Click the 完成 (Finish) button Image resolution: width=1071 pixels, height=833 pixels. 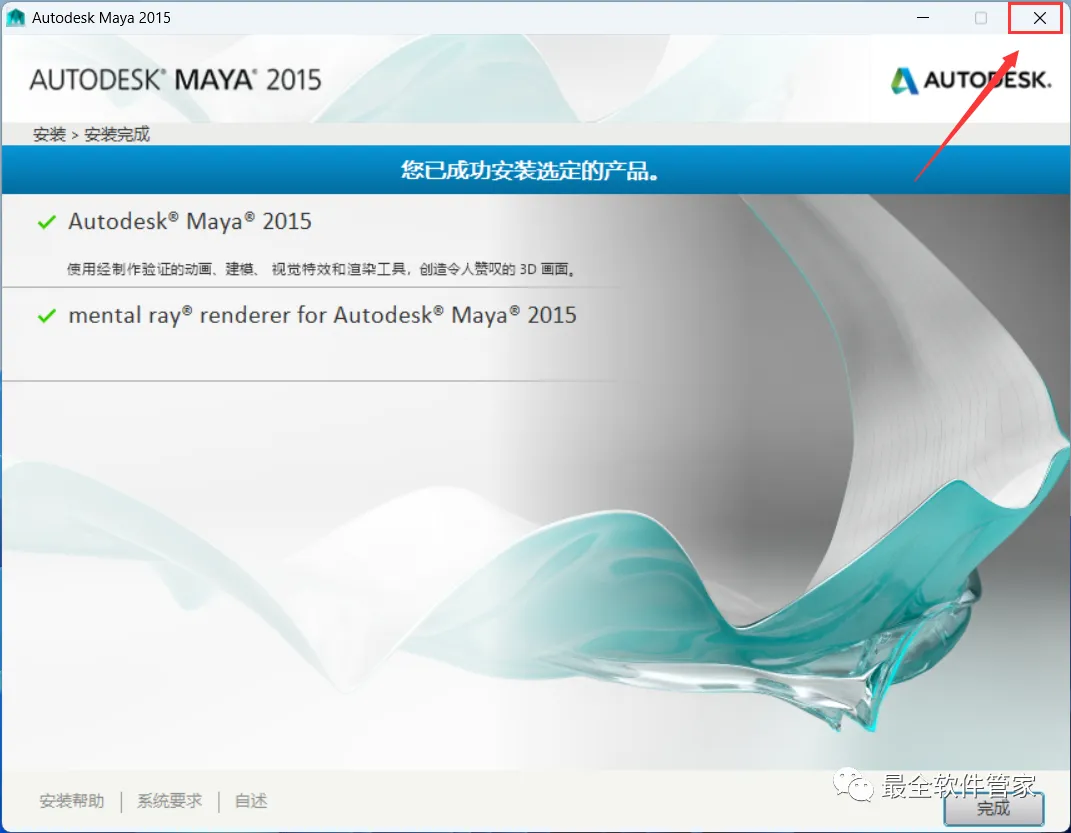[994, 808]
